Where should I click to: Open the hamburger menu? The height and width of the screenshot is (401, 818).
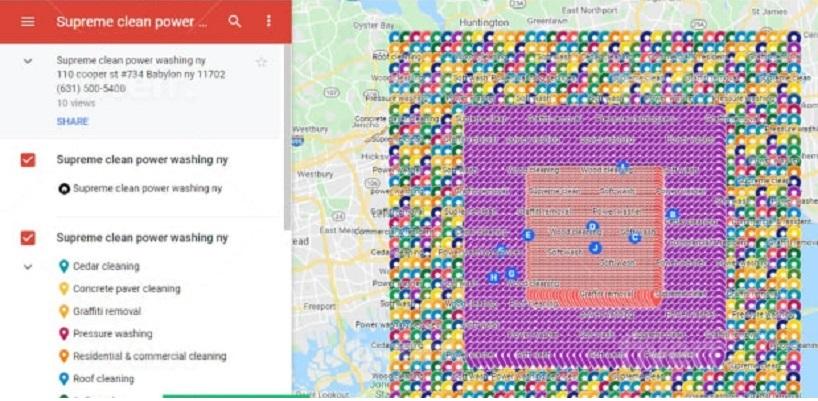(28, 21)
